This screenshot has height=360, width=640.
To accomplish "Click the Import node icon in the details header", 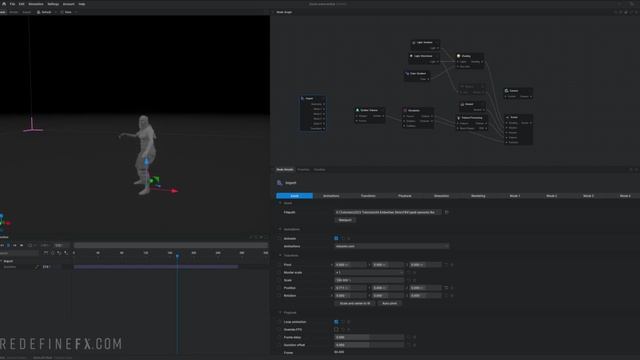I will click(280, 183).
